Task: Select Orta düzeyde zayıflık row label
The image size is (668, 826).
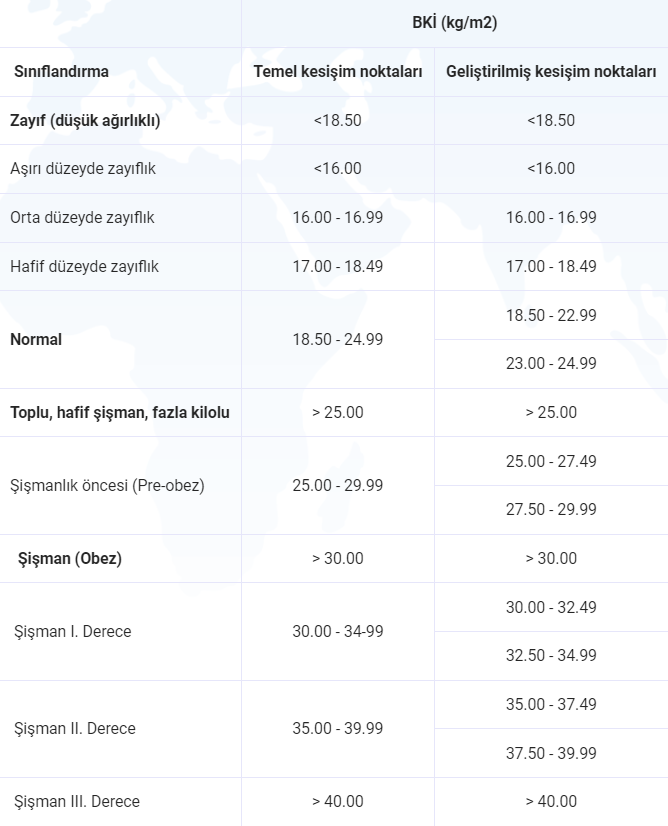Action: [x=82, y=217]
